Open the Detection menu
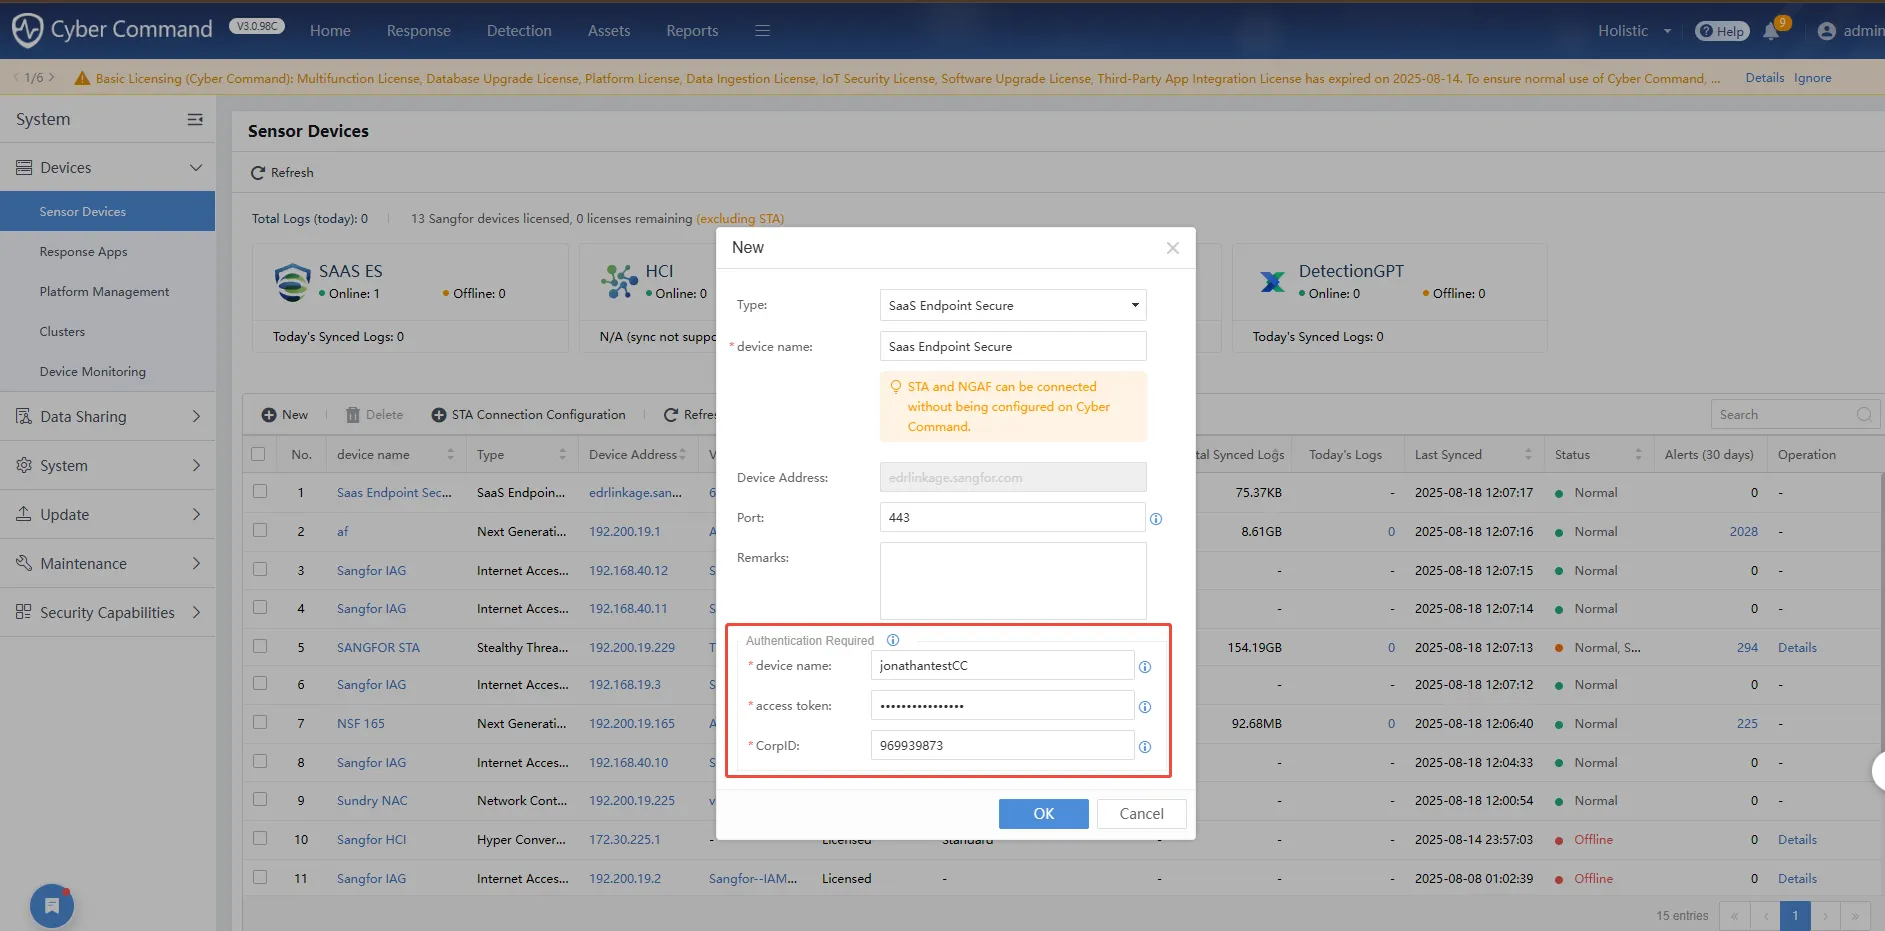The image size is (1885, 931). click(519, 31)
